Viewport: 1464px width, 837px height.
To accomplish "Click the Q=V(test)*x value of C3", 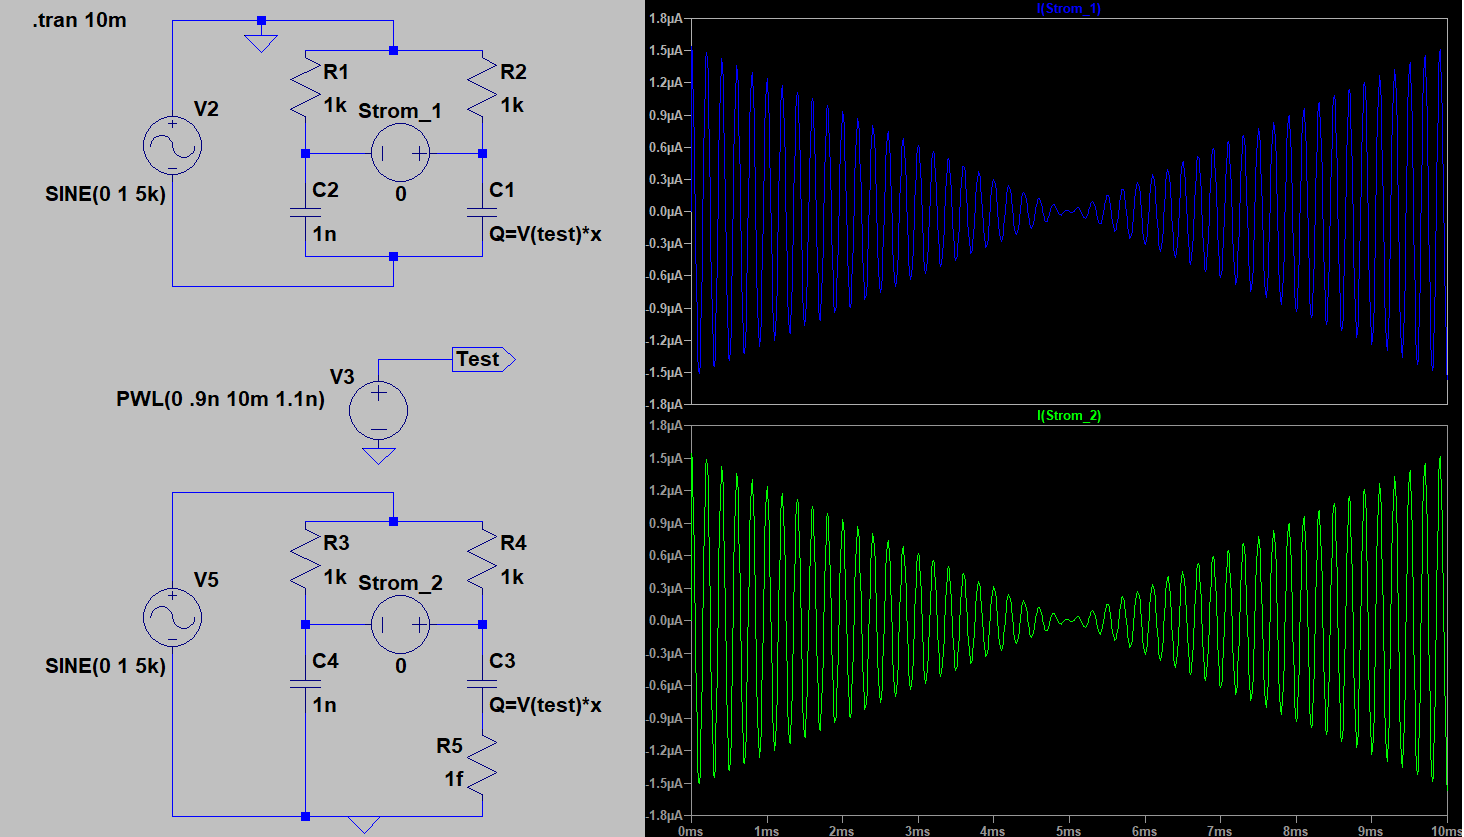I will tap(545, 705).
